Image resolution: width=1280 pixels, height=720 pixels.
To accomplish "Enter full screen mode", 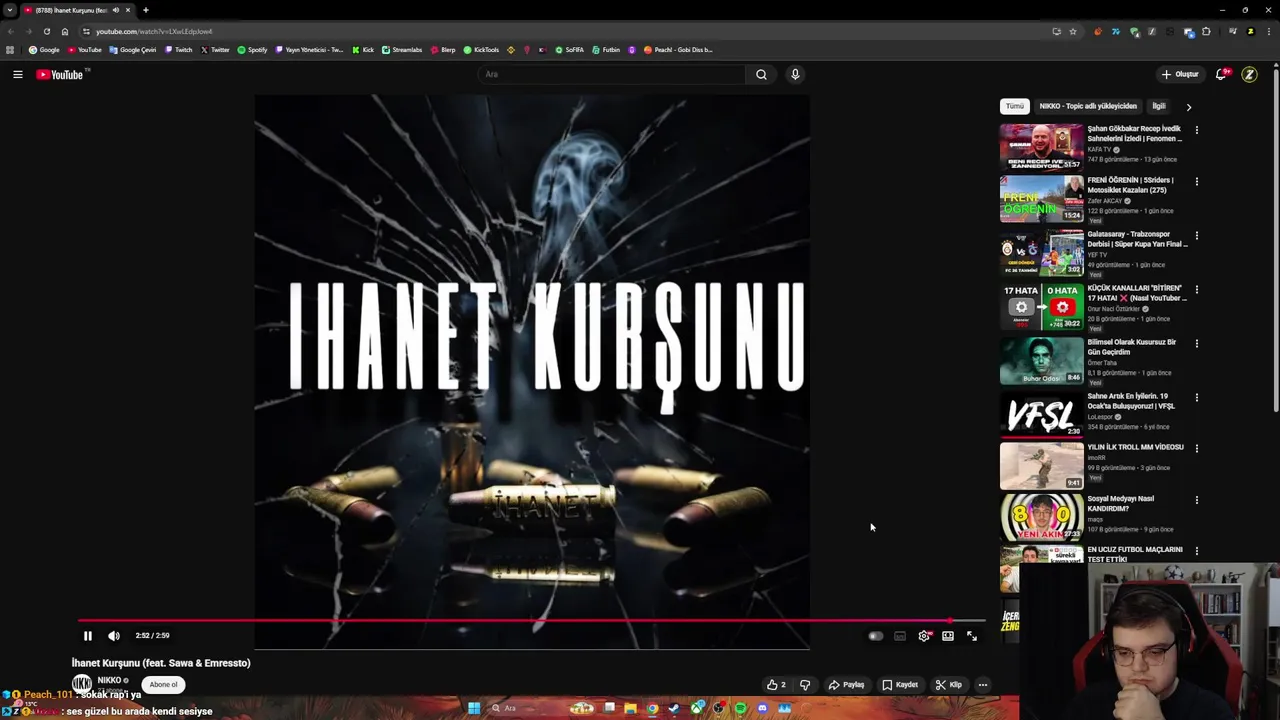I will pos(972,636).
